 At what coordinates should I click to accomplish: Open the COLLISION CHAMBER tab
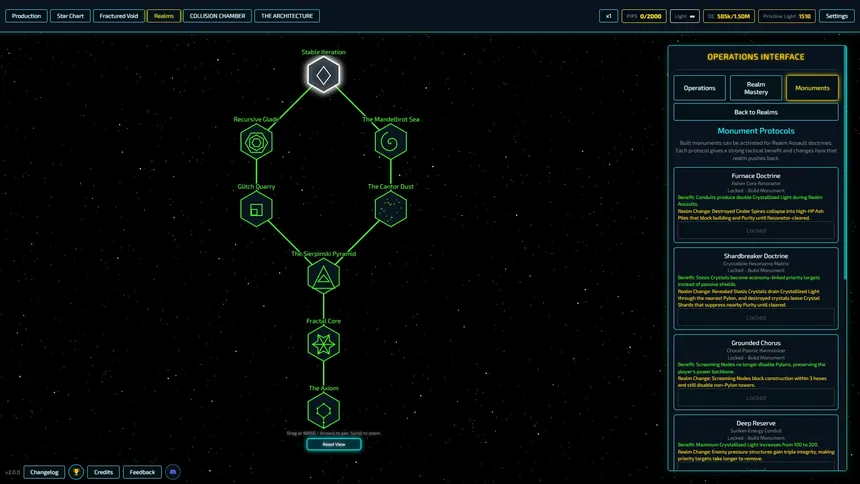(x=217, y=16)
